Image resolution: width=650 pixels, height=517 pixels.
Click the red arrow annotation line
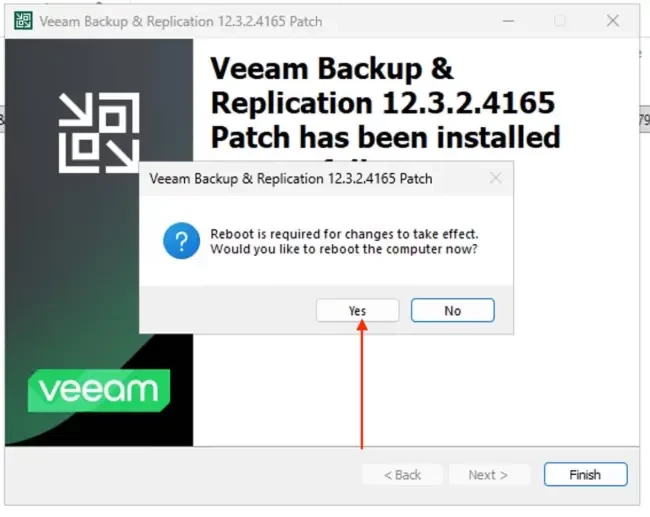362,384
